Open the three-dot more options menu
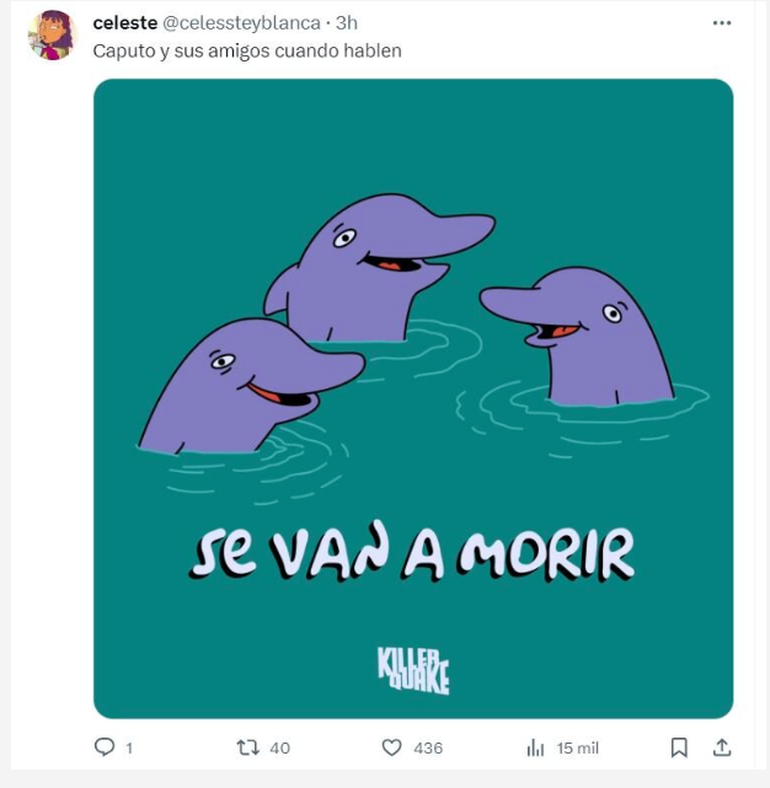Viewport: 770px width, 788px height. coord(722,23)
